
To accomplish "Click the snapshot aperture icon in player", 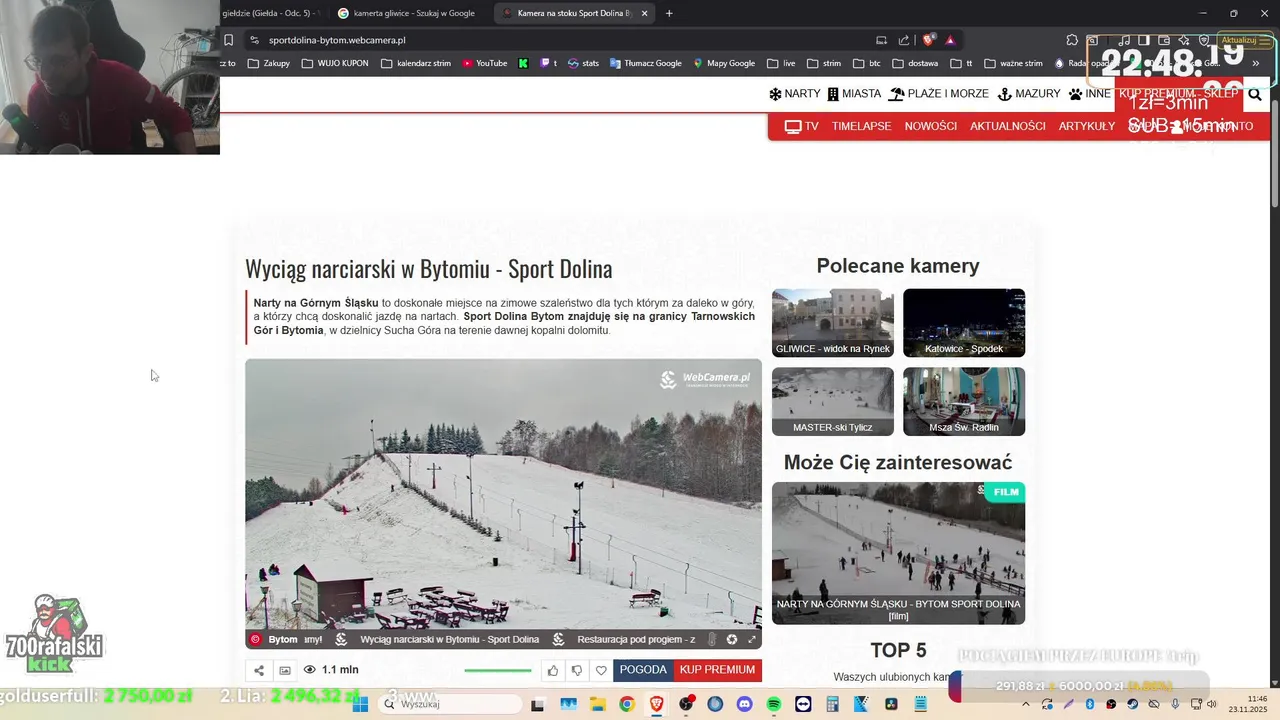I will (x=732, y=640).
